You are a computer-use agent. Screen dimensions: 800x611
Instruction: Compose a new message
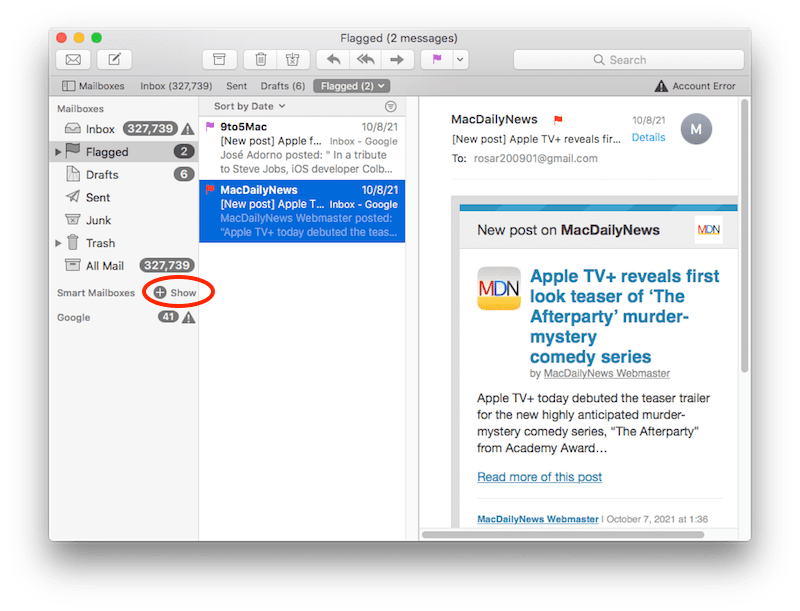point(113,59)
